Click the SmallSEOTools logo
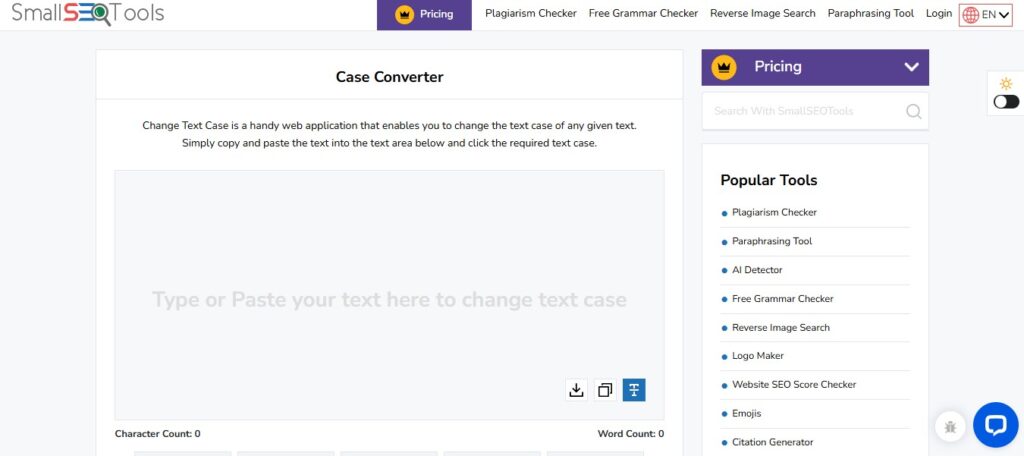The width and height of the screenshot is (1024, 456). coord(88,14)
